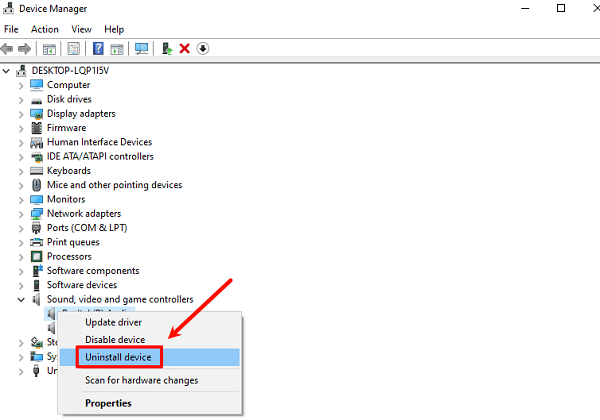Screen dimensions: 600x420
Task: Click the red X Uninstall device icon
Action: coord(184,49)
